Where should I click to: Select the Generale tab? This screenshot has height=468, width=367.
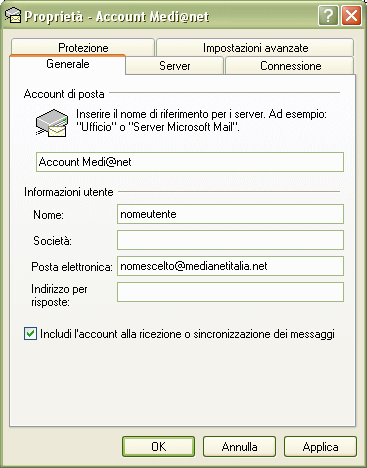68,64
